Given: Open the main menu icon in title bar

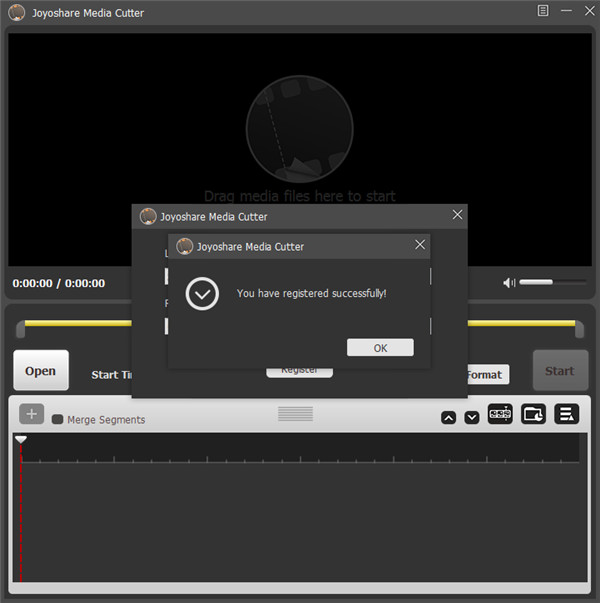Looking at the screenshot, I should click(543, 12).
